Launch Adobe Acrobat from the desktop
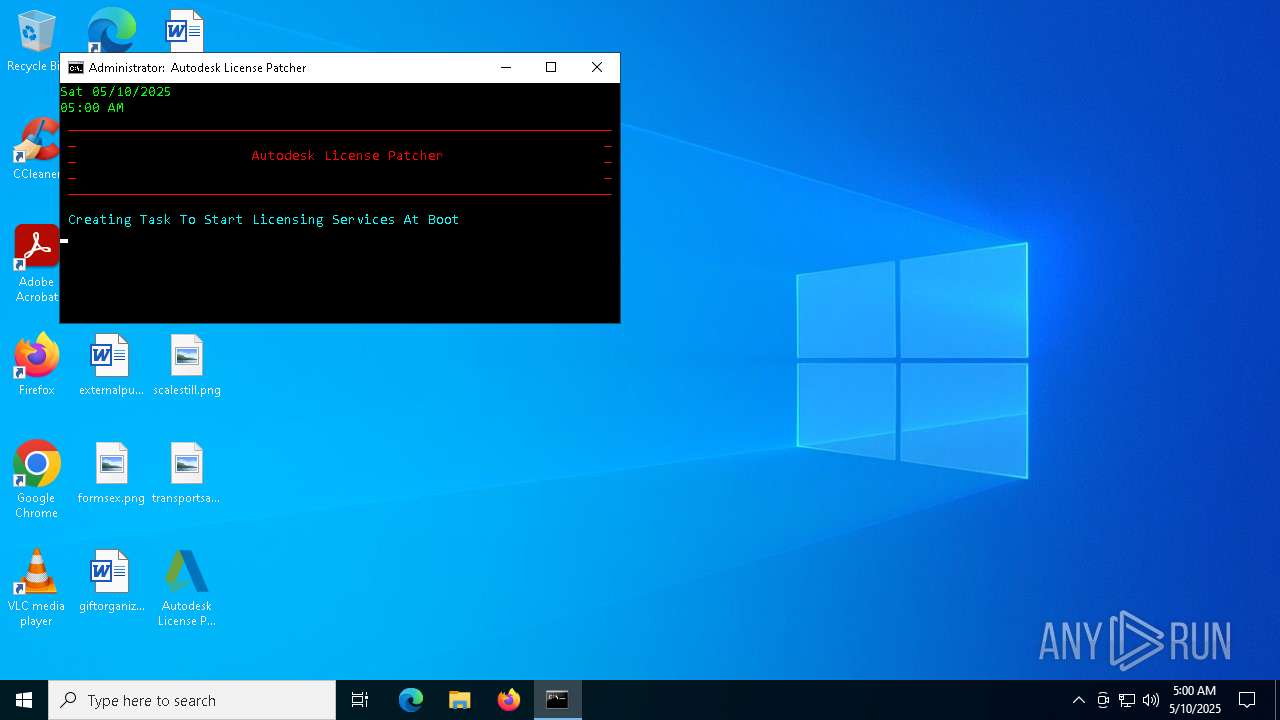Image resolution: width=1280 pixels, height=720 pixels. pos(36,264)
